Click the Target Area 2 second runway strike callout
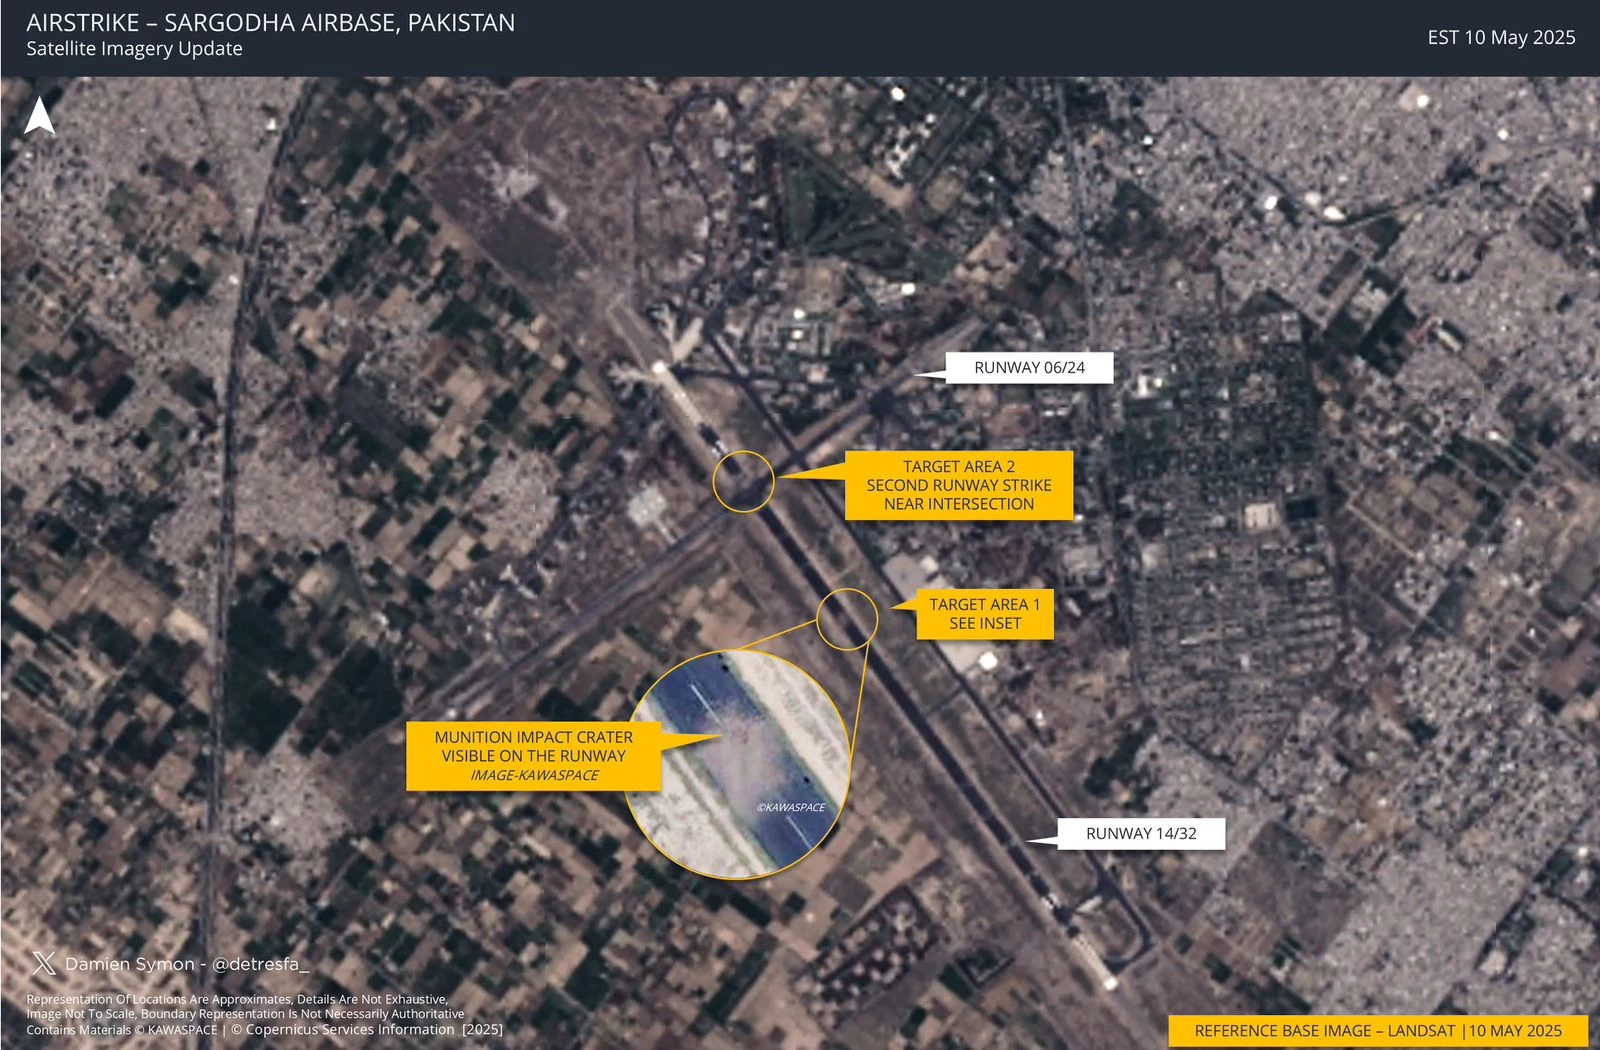This screenshot has height=1050, width=1600. [958, 485]
